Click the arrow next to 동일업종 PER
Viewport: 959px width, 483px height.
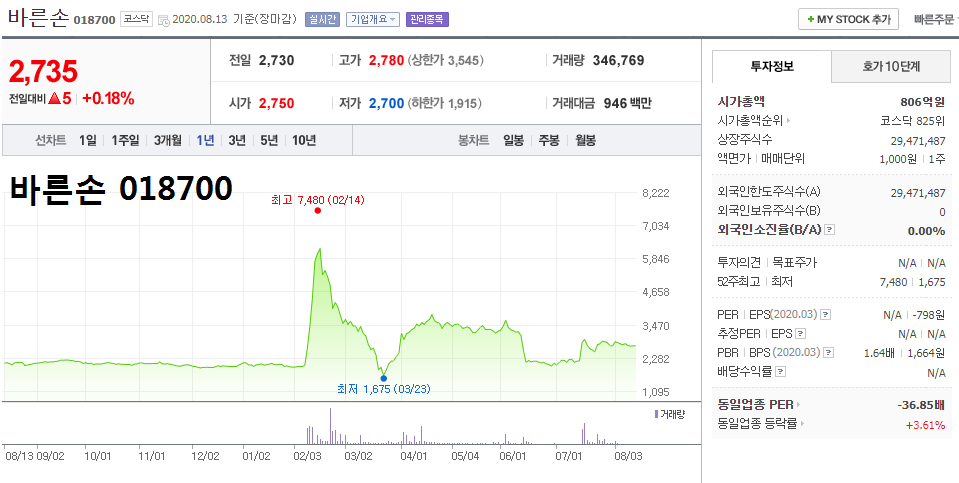pyautogui.click(x=799, y=405)
